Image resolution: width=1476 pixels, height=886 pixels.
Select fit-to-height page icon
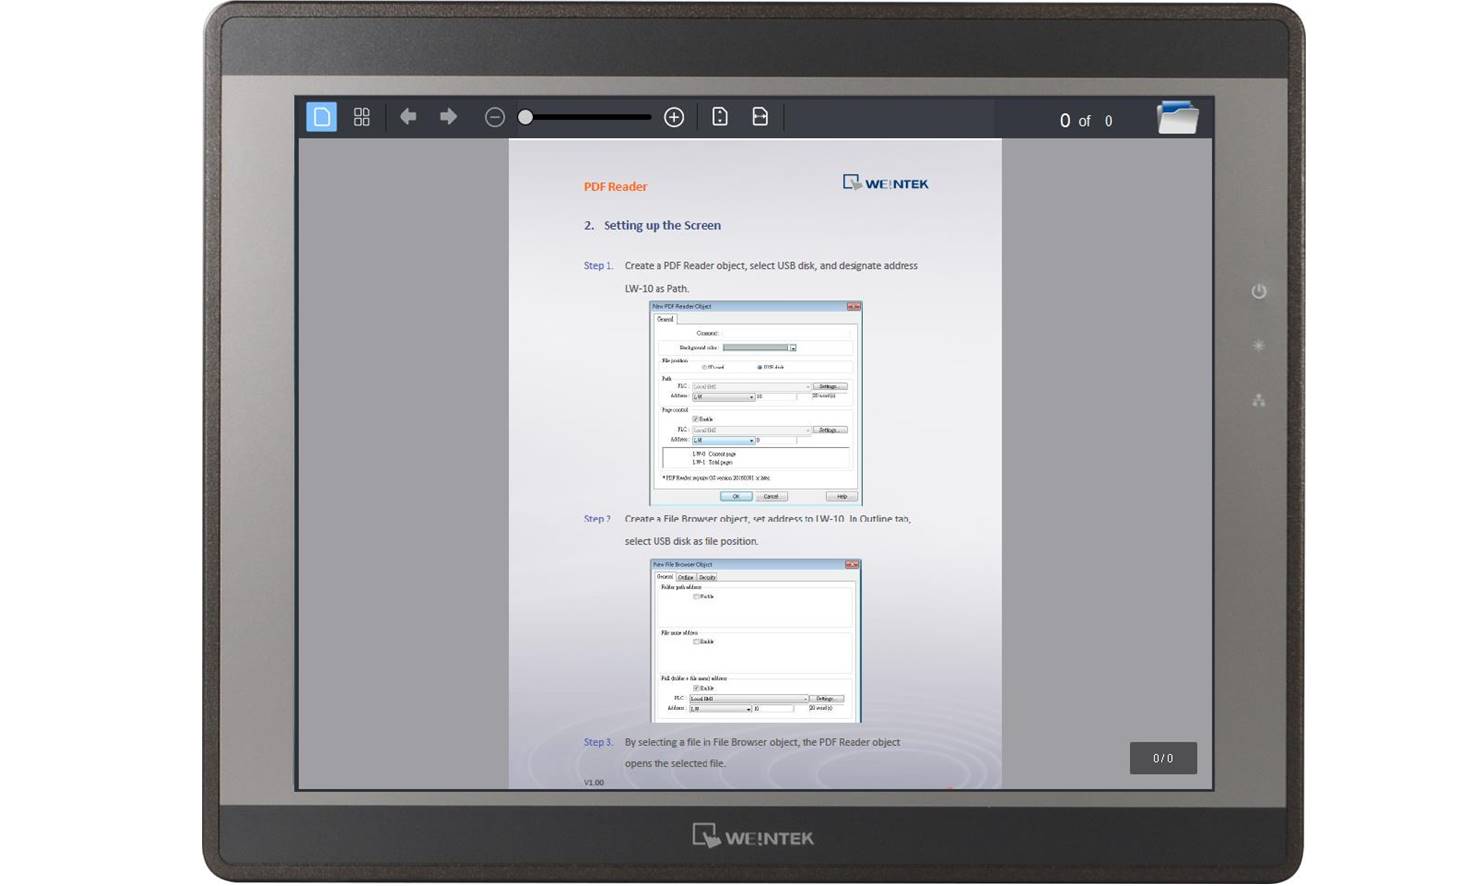(x=720, y=117)
